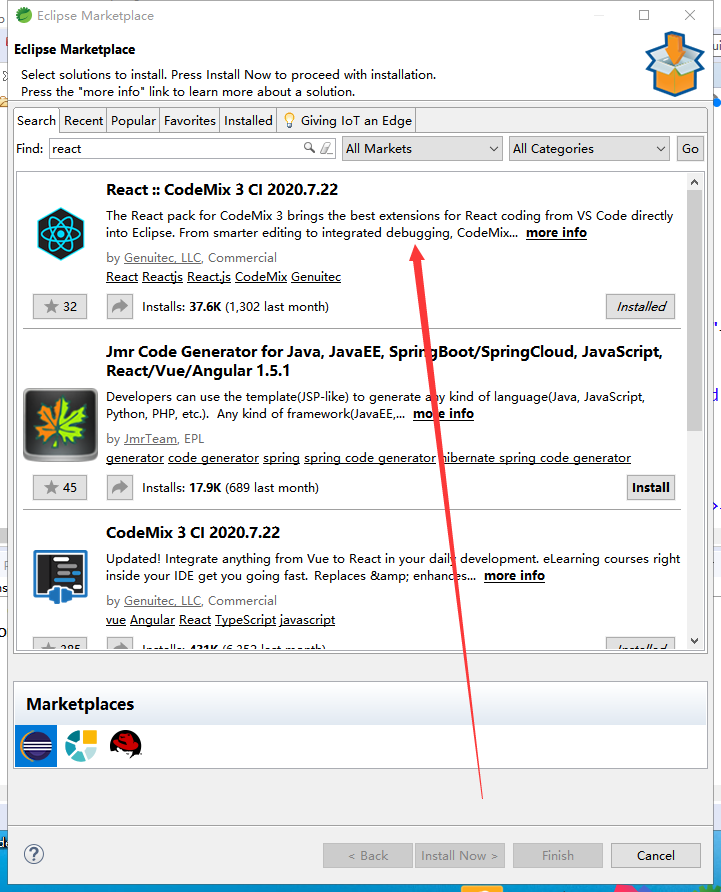The image size is (721, 892).
Task: Click the spring tag under Jmr Generator
Action: [x=281, y=458]
